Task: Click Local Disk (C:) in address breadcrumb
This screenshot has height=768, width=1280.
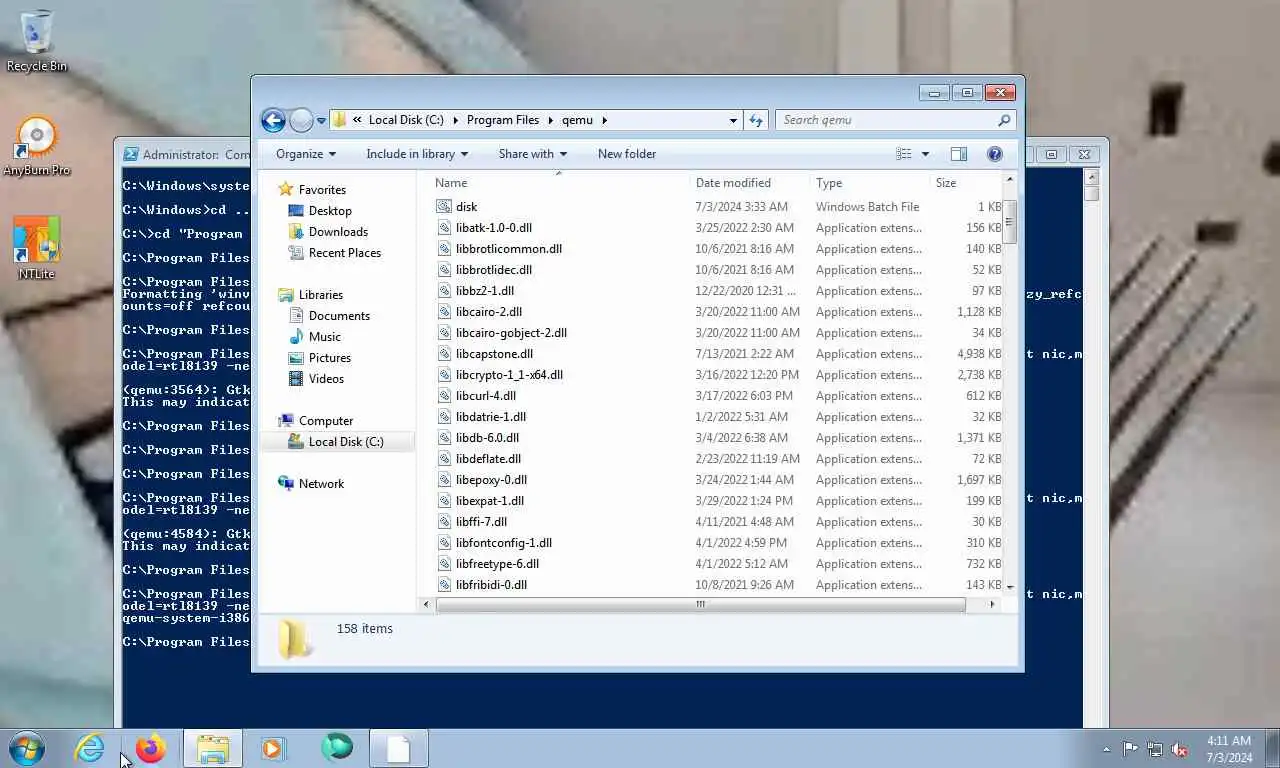Action: click(406, 120)
